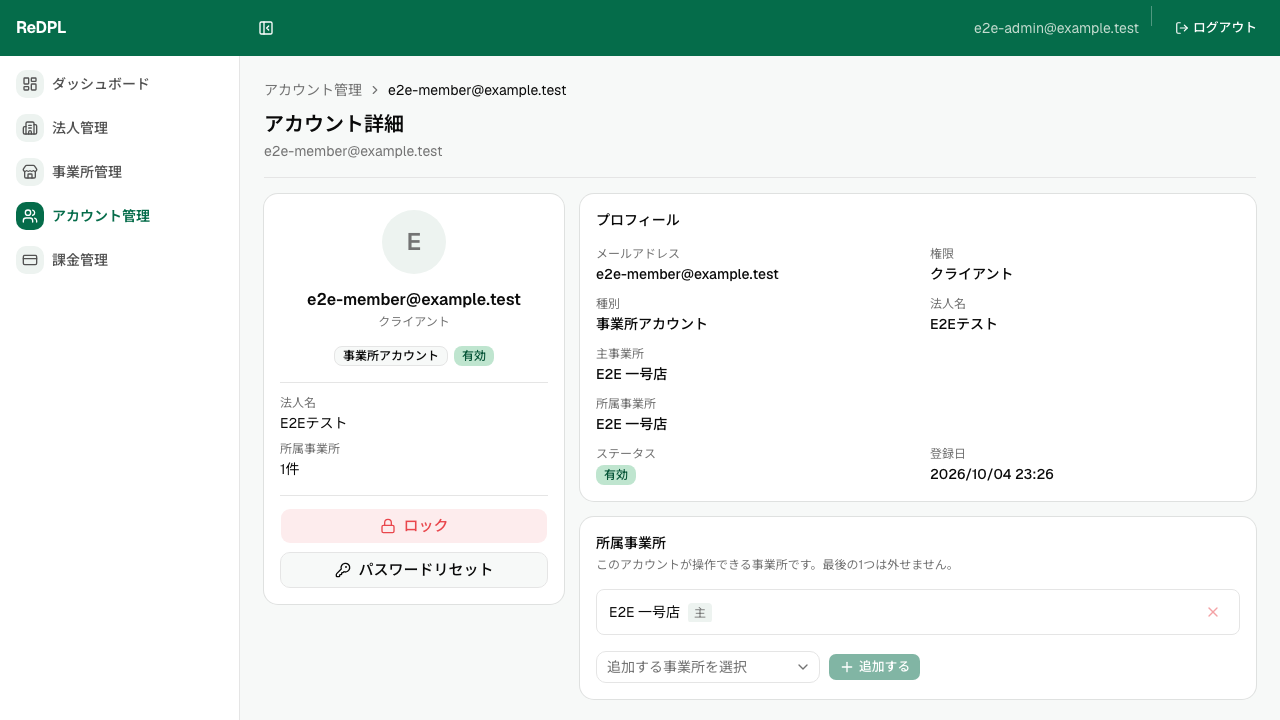Click the dropdown chevron for office selection
Screen dimensions: 1280x720
coord(803,667)
